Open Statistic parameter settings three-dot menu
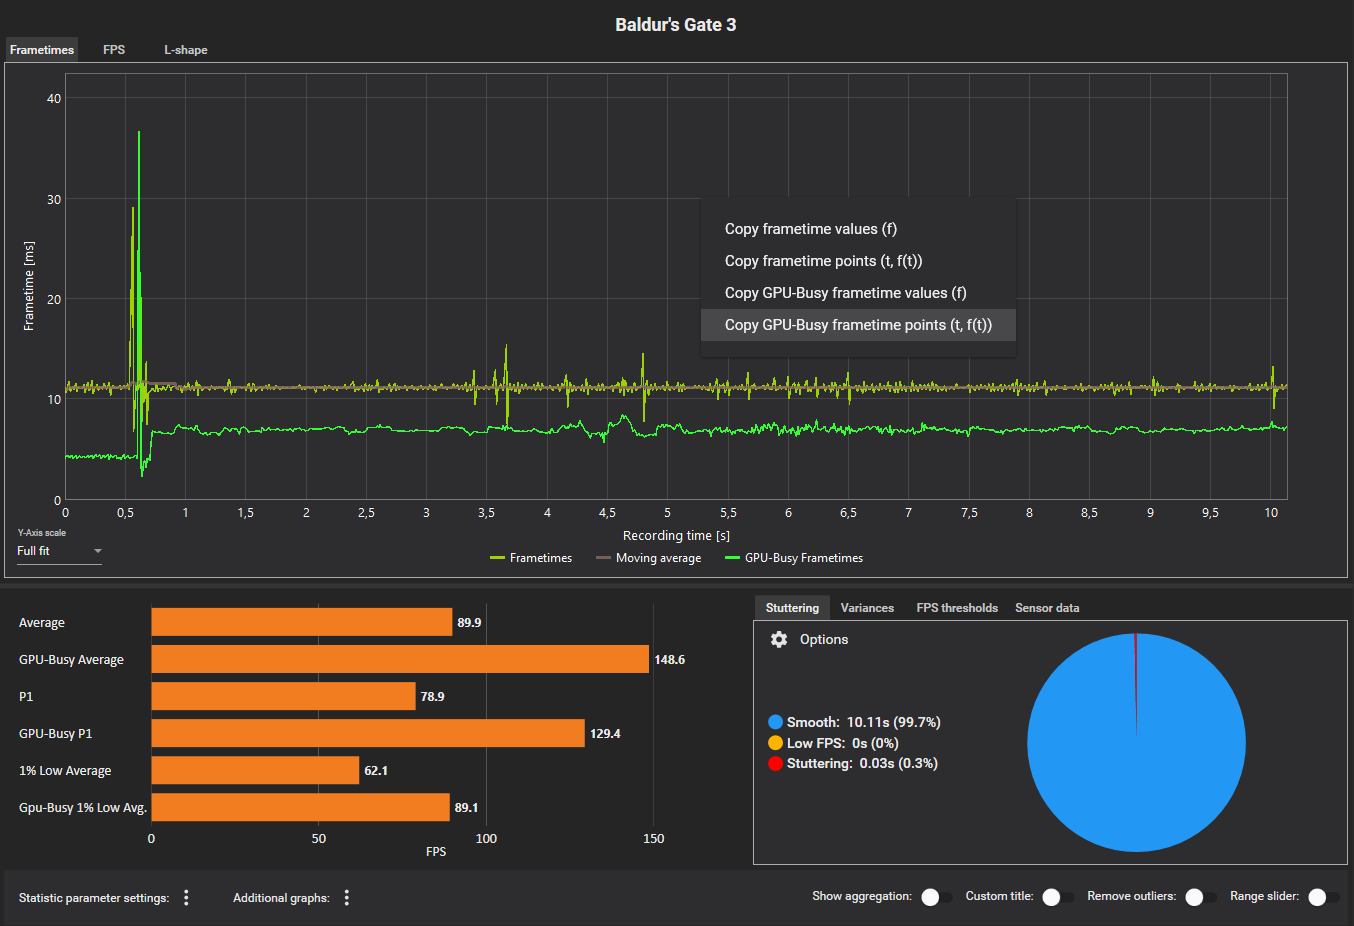This screenshot has height=926, width=1354. point(186,898)
